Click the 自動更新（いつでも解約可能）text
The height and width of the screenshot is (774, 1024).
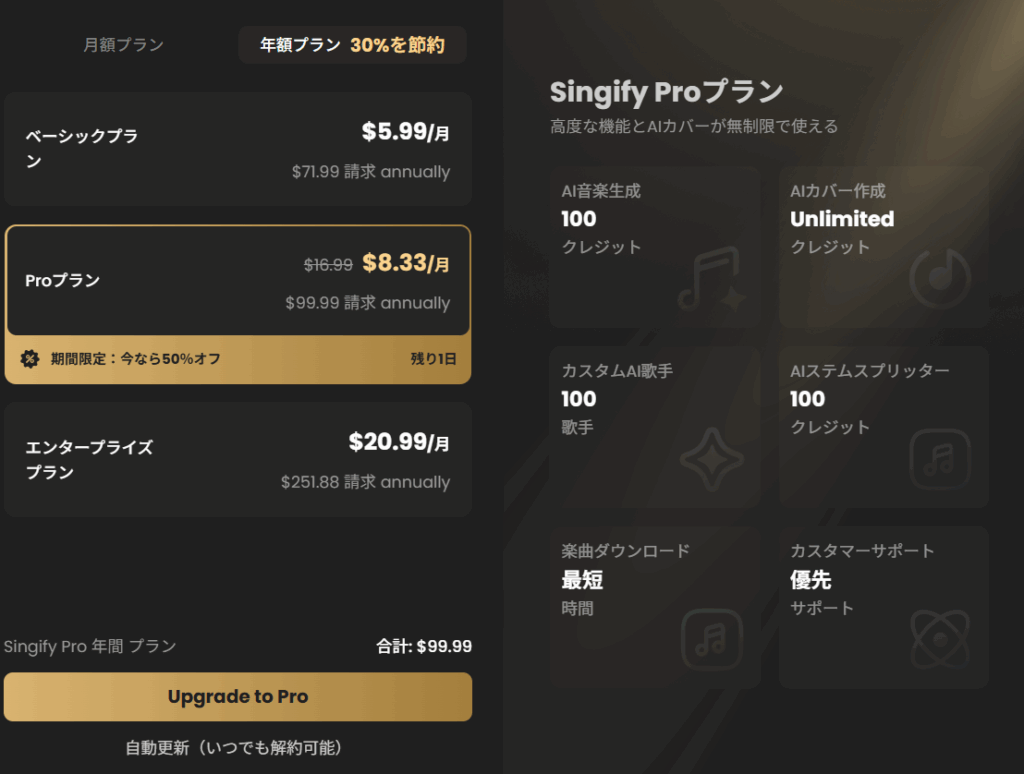[233, 747]
